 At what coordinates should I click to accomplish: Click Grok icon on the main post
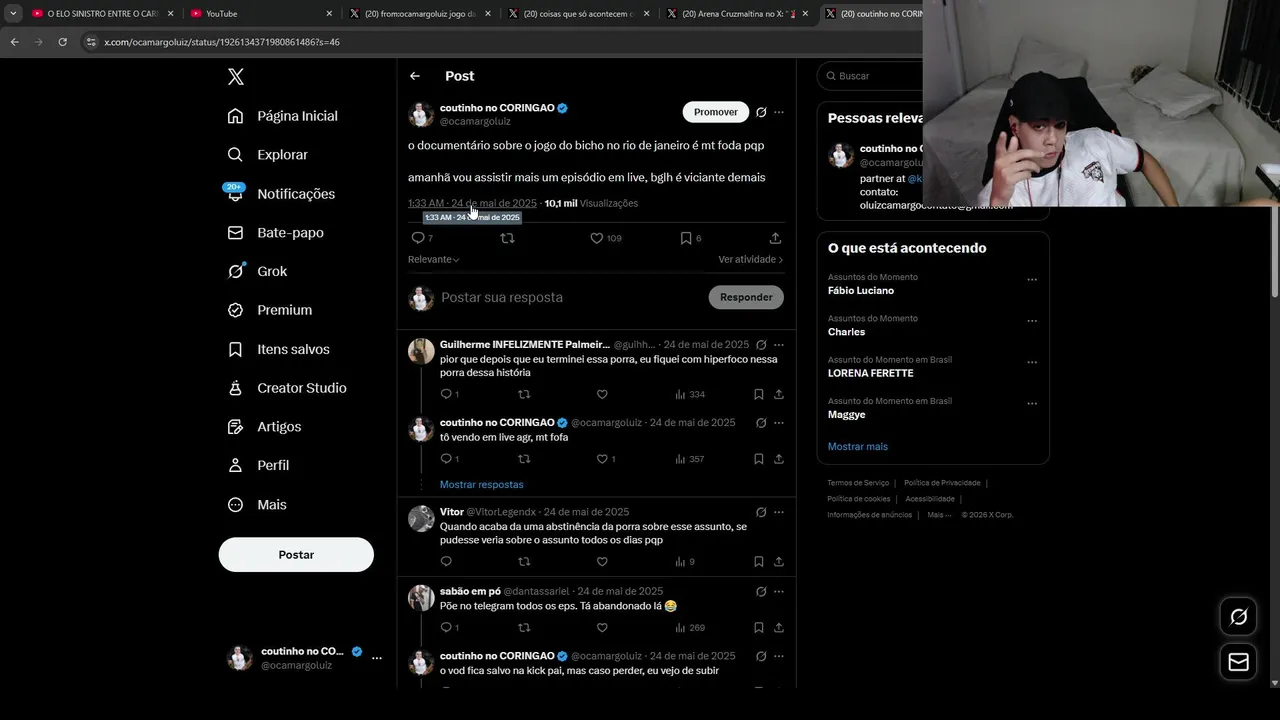coord(761,112)
